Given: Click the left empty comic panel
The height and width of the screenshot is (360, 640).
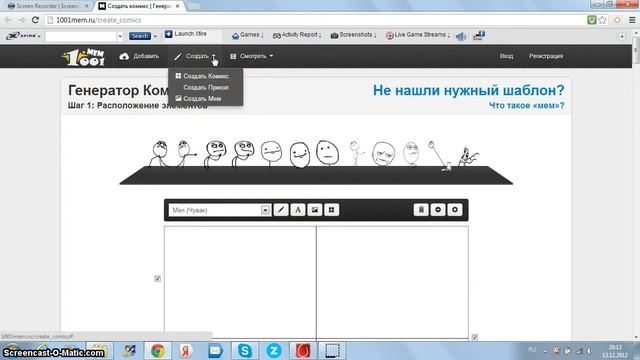Looking at the screenshot, I should (240, 282).
